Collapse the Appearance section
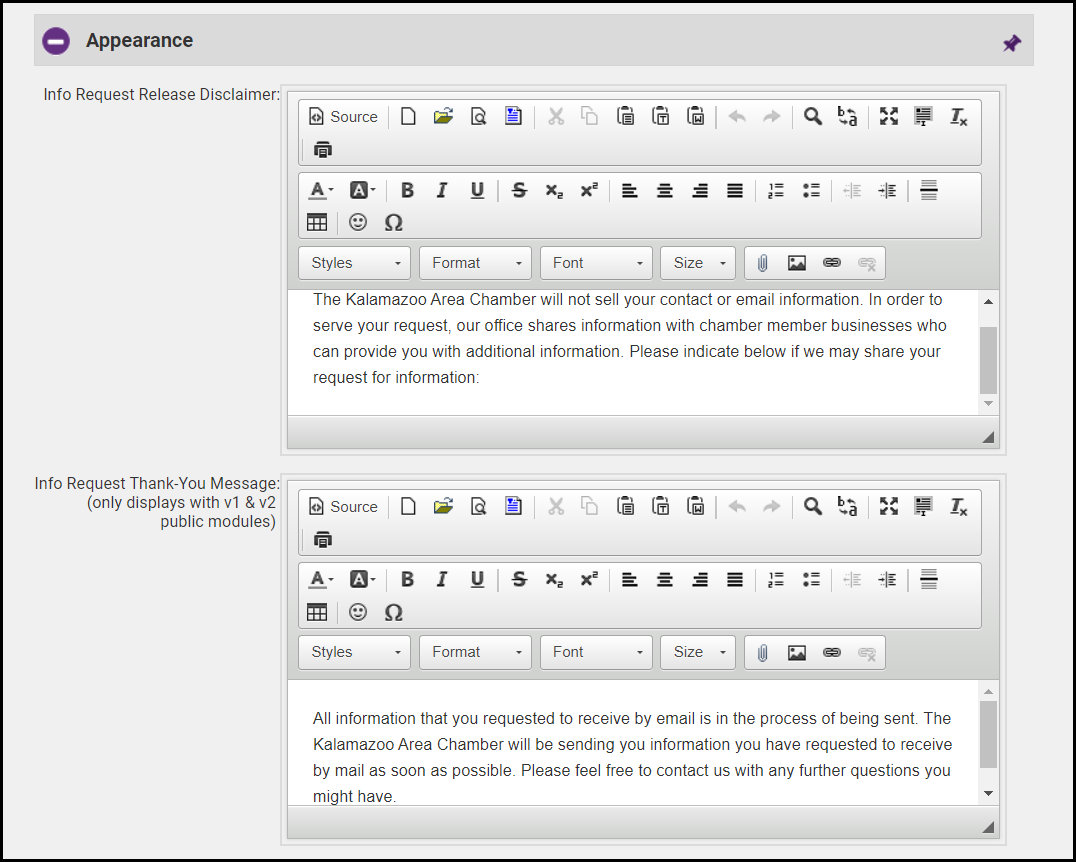Screen dimensions: 1076x862 click(56, 41)
